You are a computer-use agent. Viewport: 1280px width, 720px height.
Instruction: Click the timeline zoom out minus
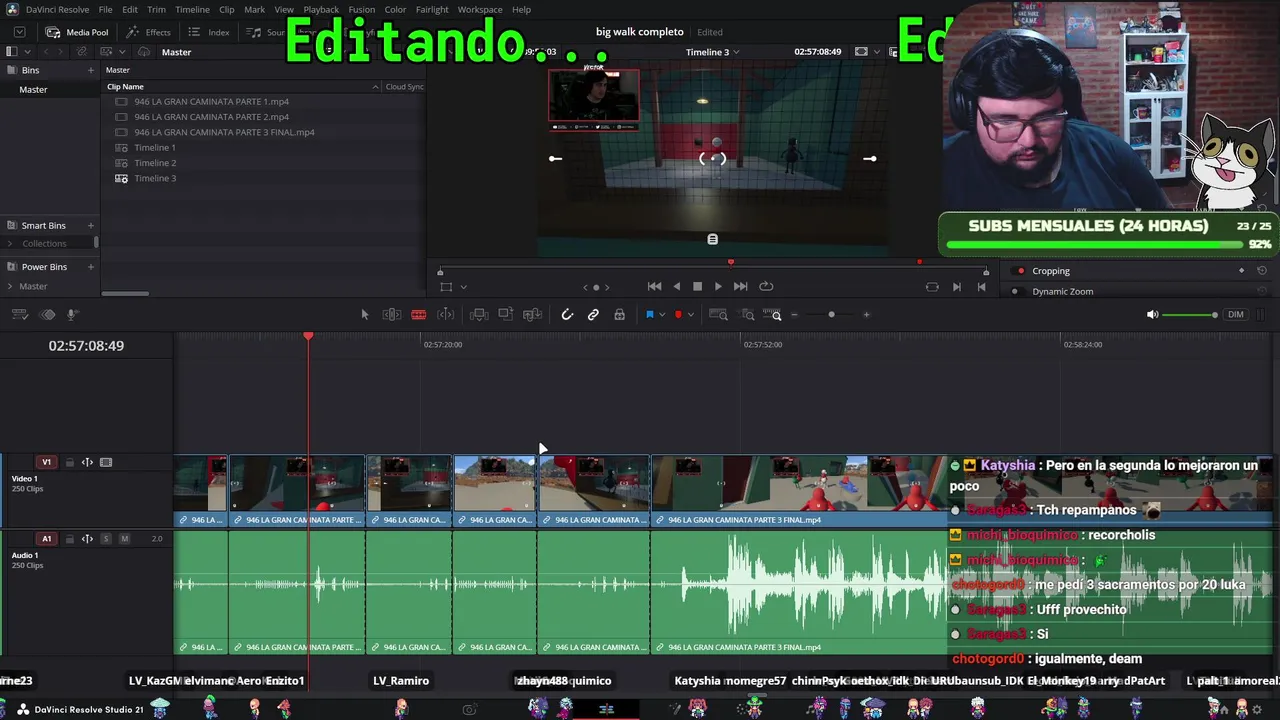coord(795,315)
